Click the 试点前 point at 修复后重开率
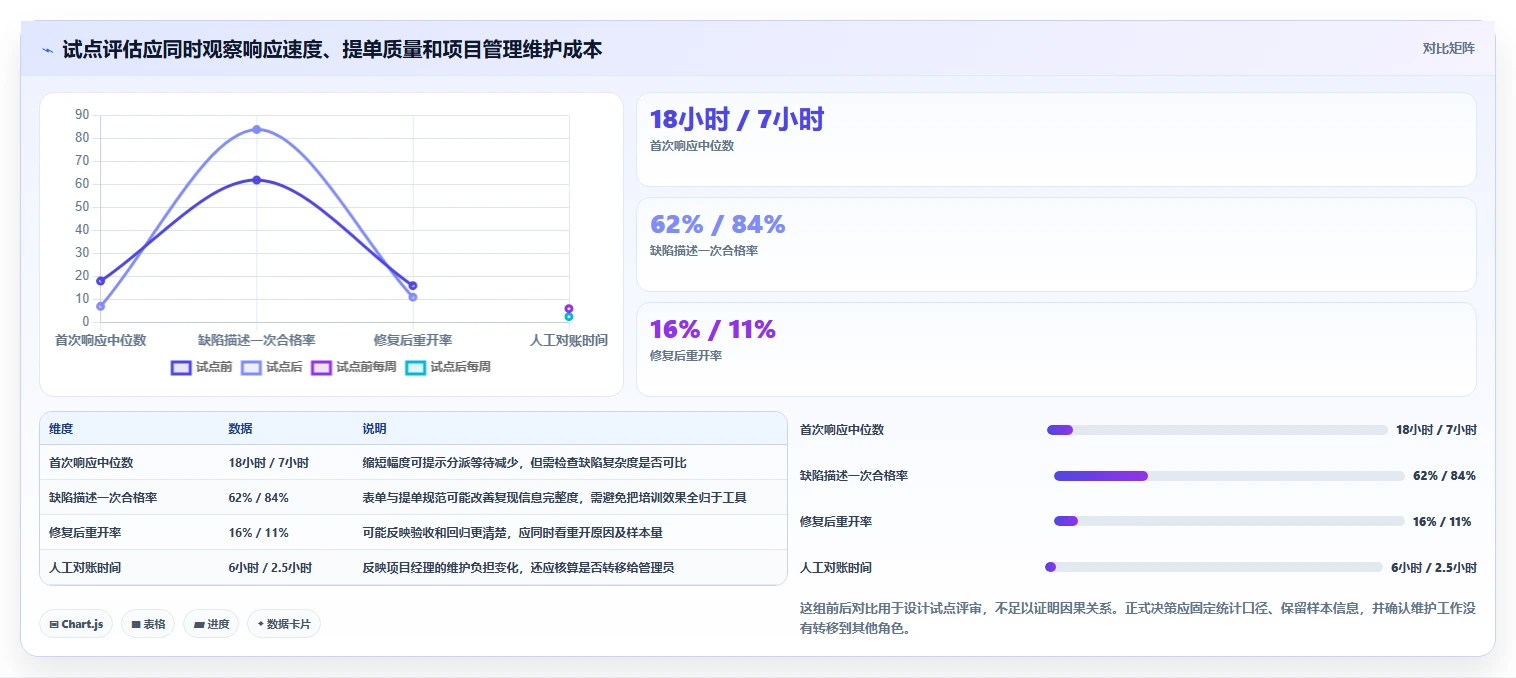This screenshot has height=678, width=1516. coord(413,286)
